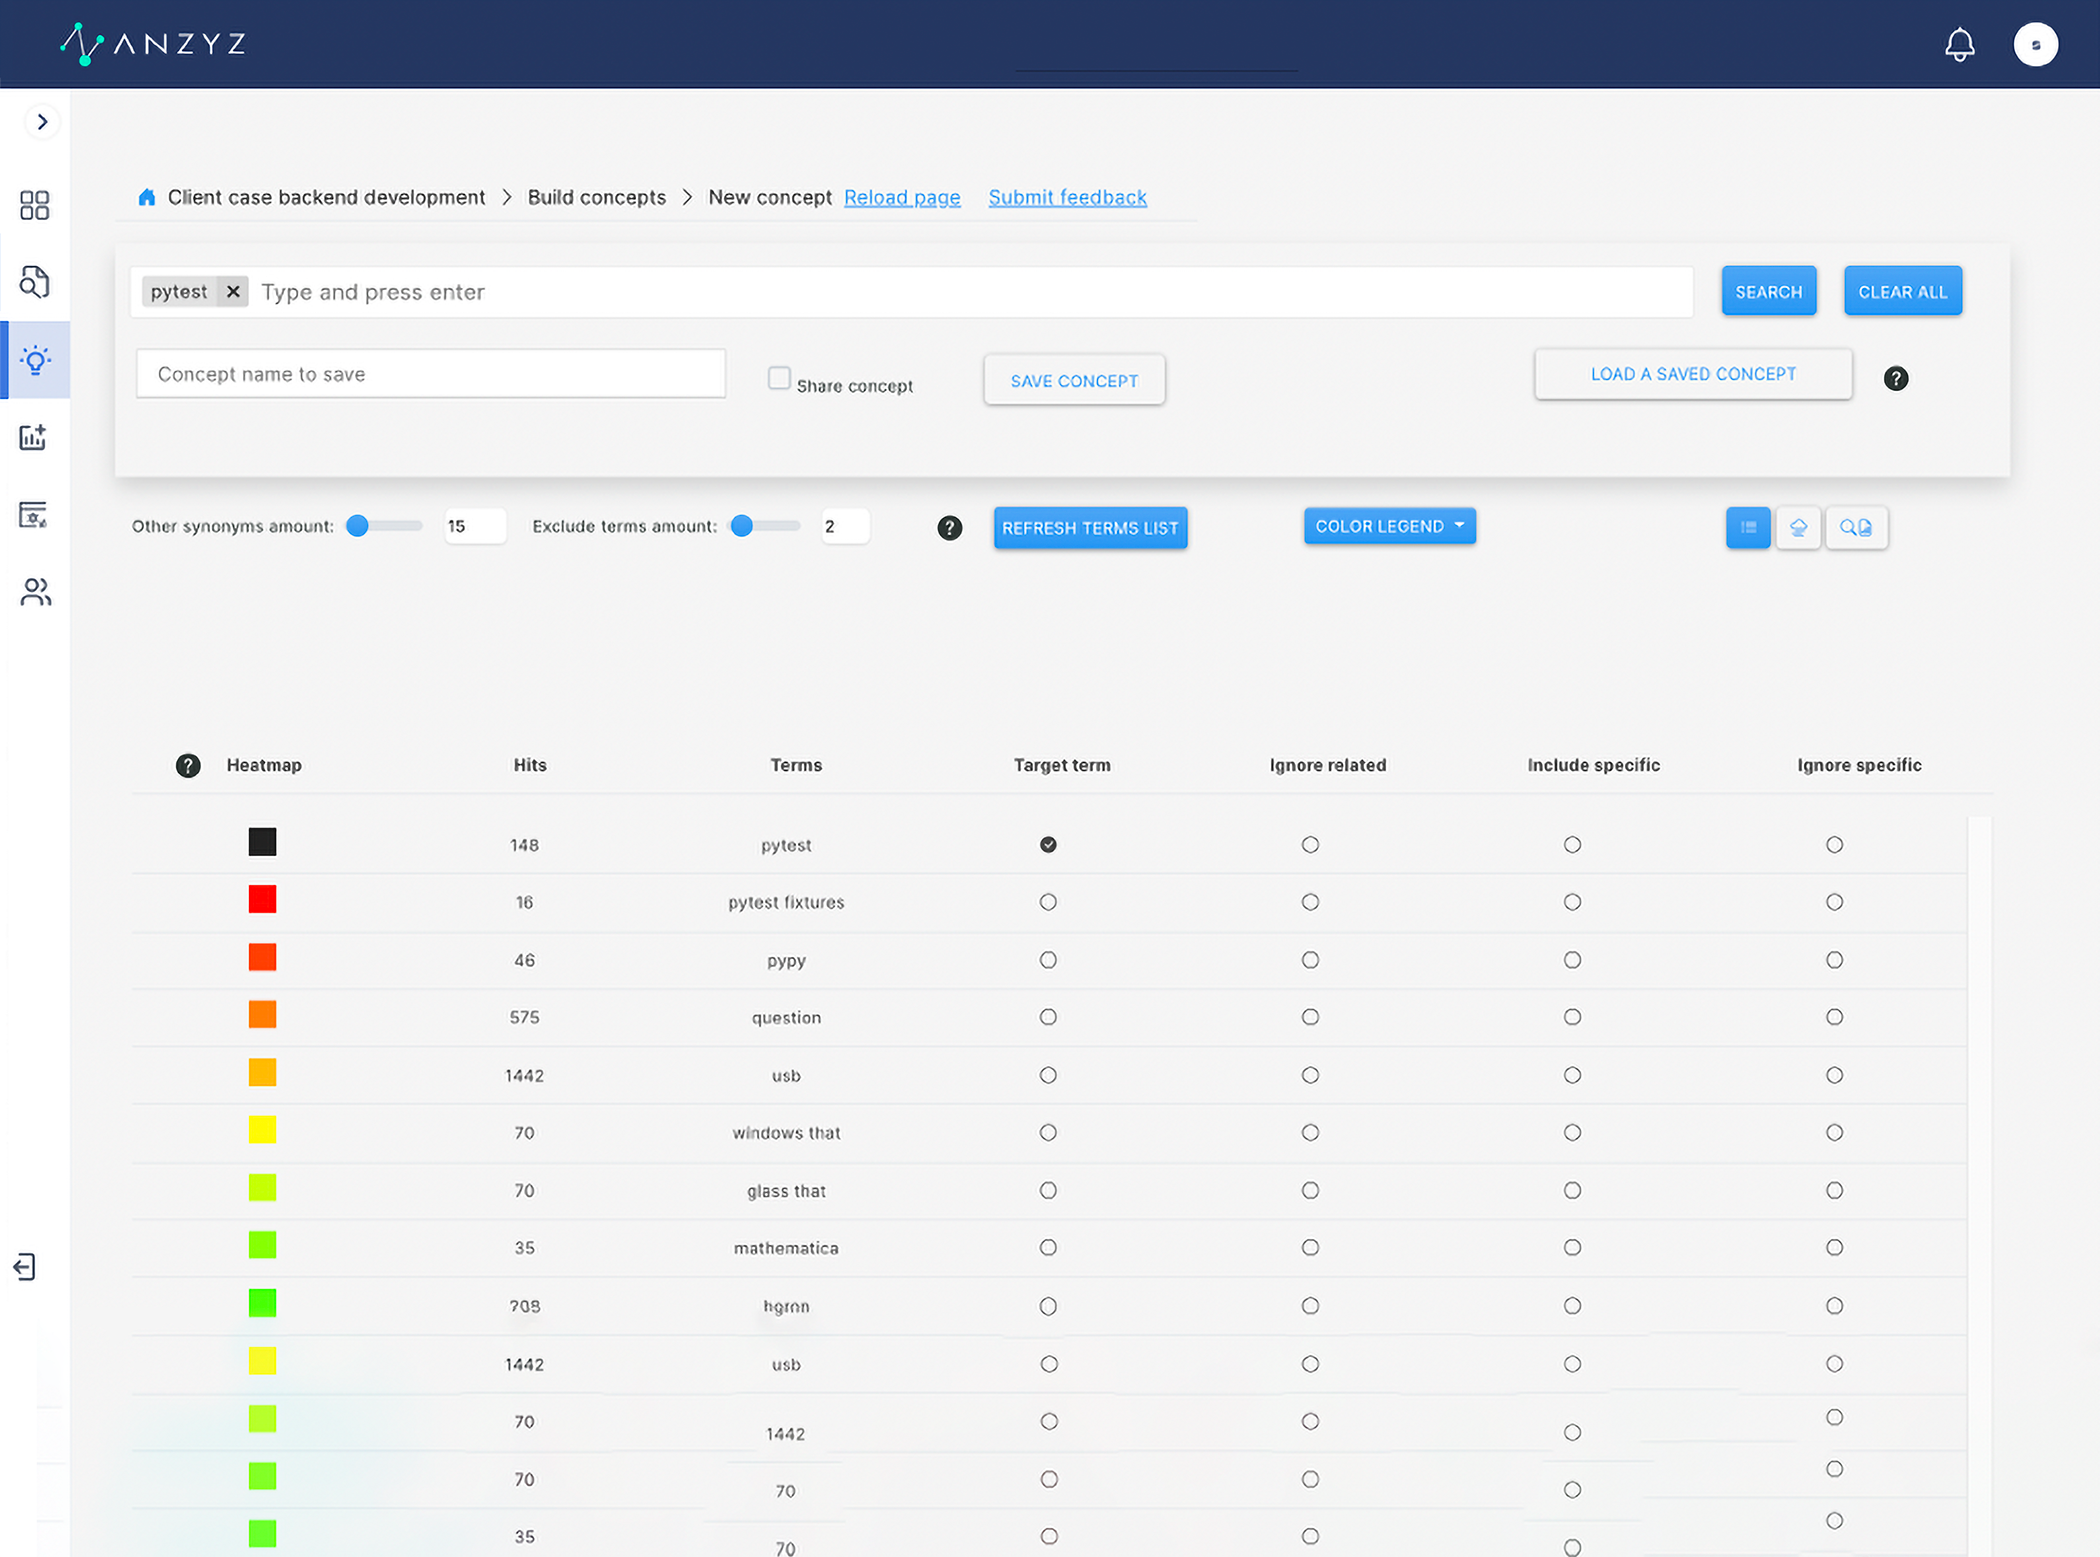Focus the Concept name to save field
The width and height of the screenshot is (2100, 1557).
pyautogui.click(x=431, y=374)
